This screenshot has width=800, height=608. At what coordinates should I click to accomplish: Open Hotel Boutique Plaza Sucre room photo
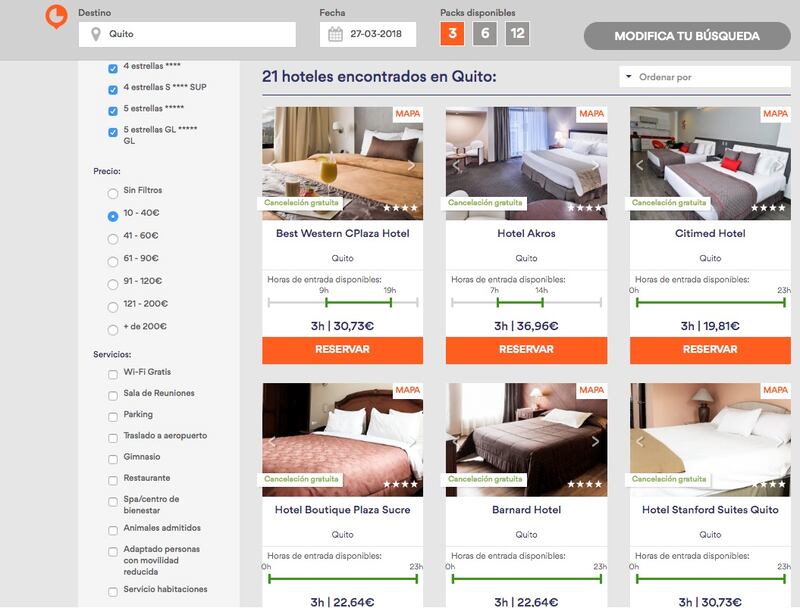342,440
